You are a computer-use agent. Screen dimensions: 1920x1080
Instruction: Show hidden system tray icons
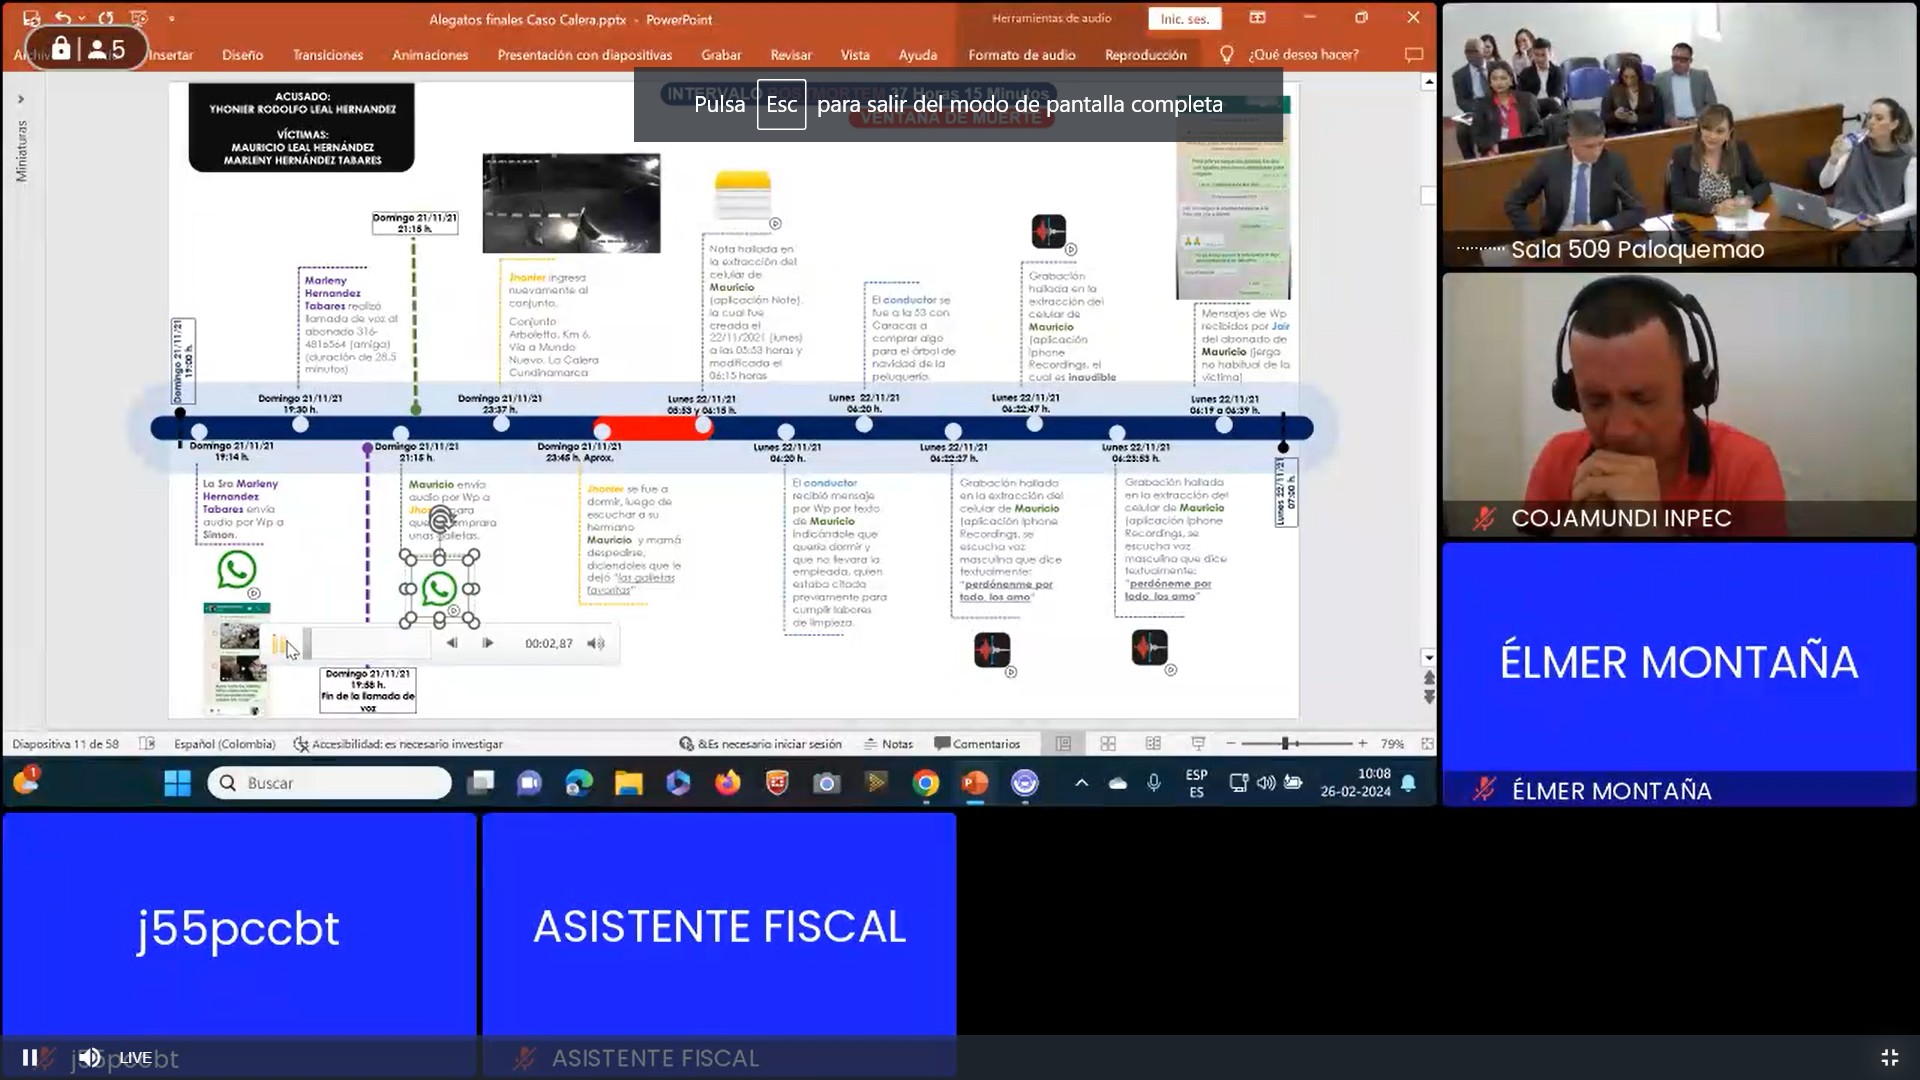tap(1082, 783)
